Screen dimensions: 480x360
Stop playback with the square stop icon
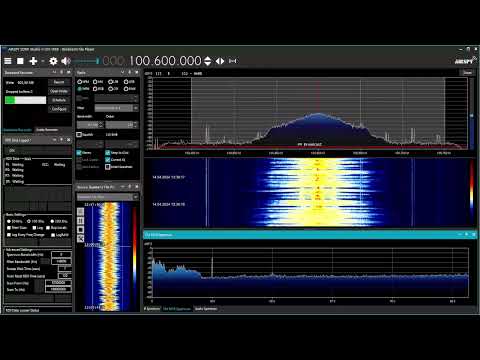pyautogui.click(x=20, y=61)
